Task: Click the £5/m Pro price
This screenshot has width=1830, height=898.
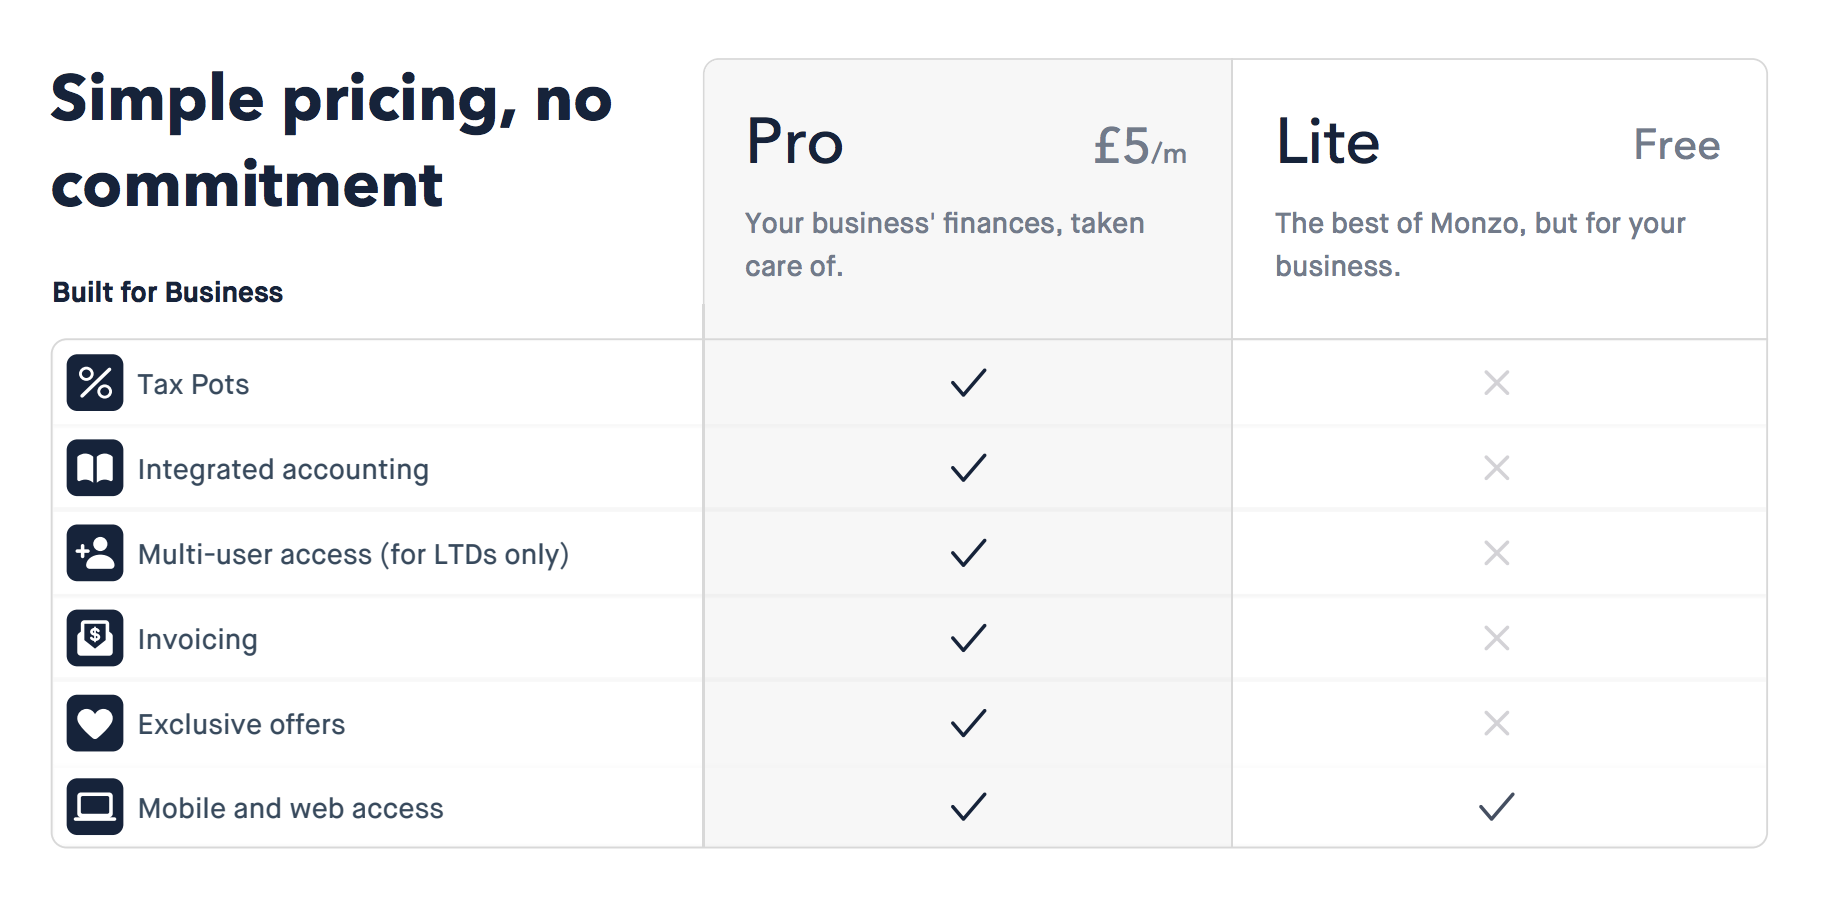Action: click(1139, 146)
